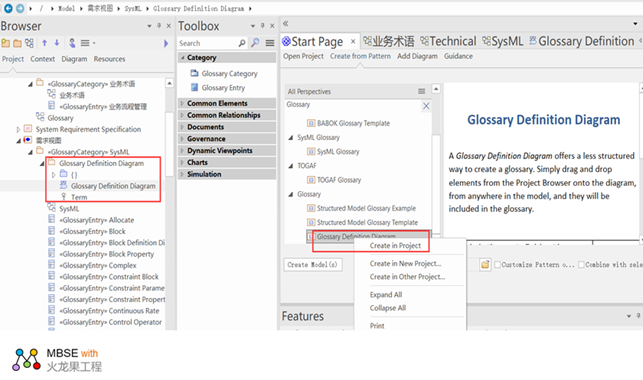The height and width of the screenshot is (380, 643).
Task: Select the Glossary Category toolbox item
Action: (x=224, y=73)
